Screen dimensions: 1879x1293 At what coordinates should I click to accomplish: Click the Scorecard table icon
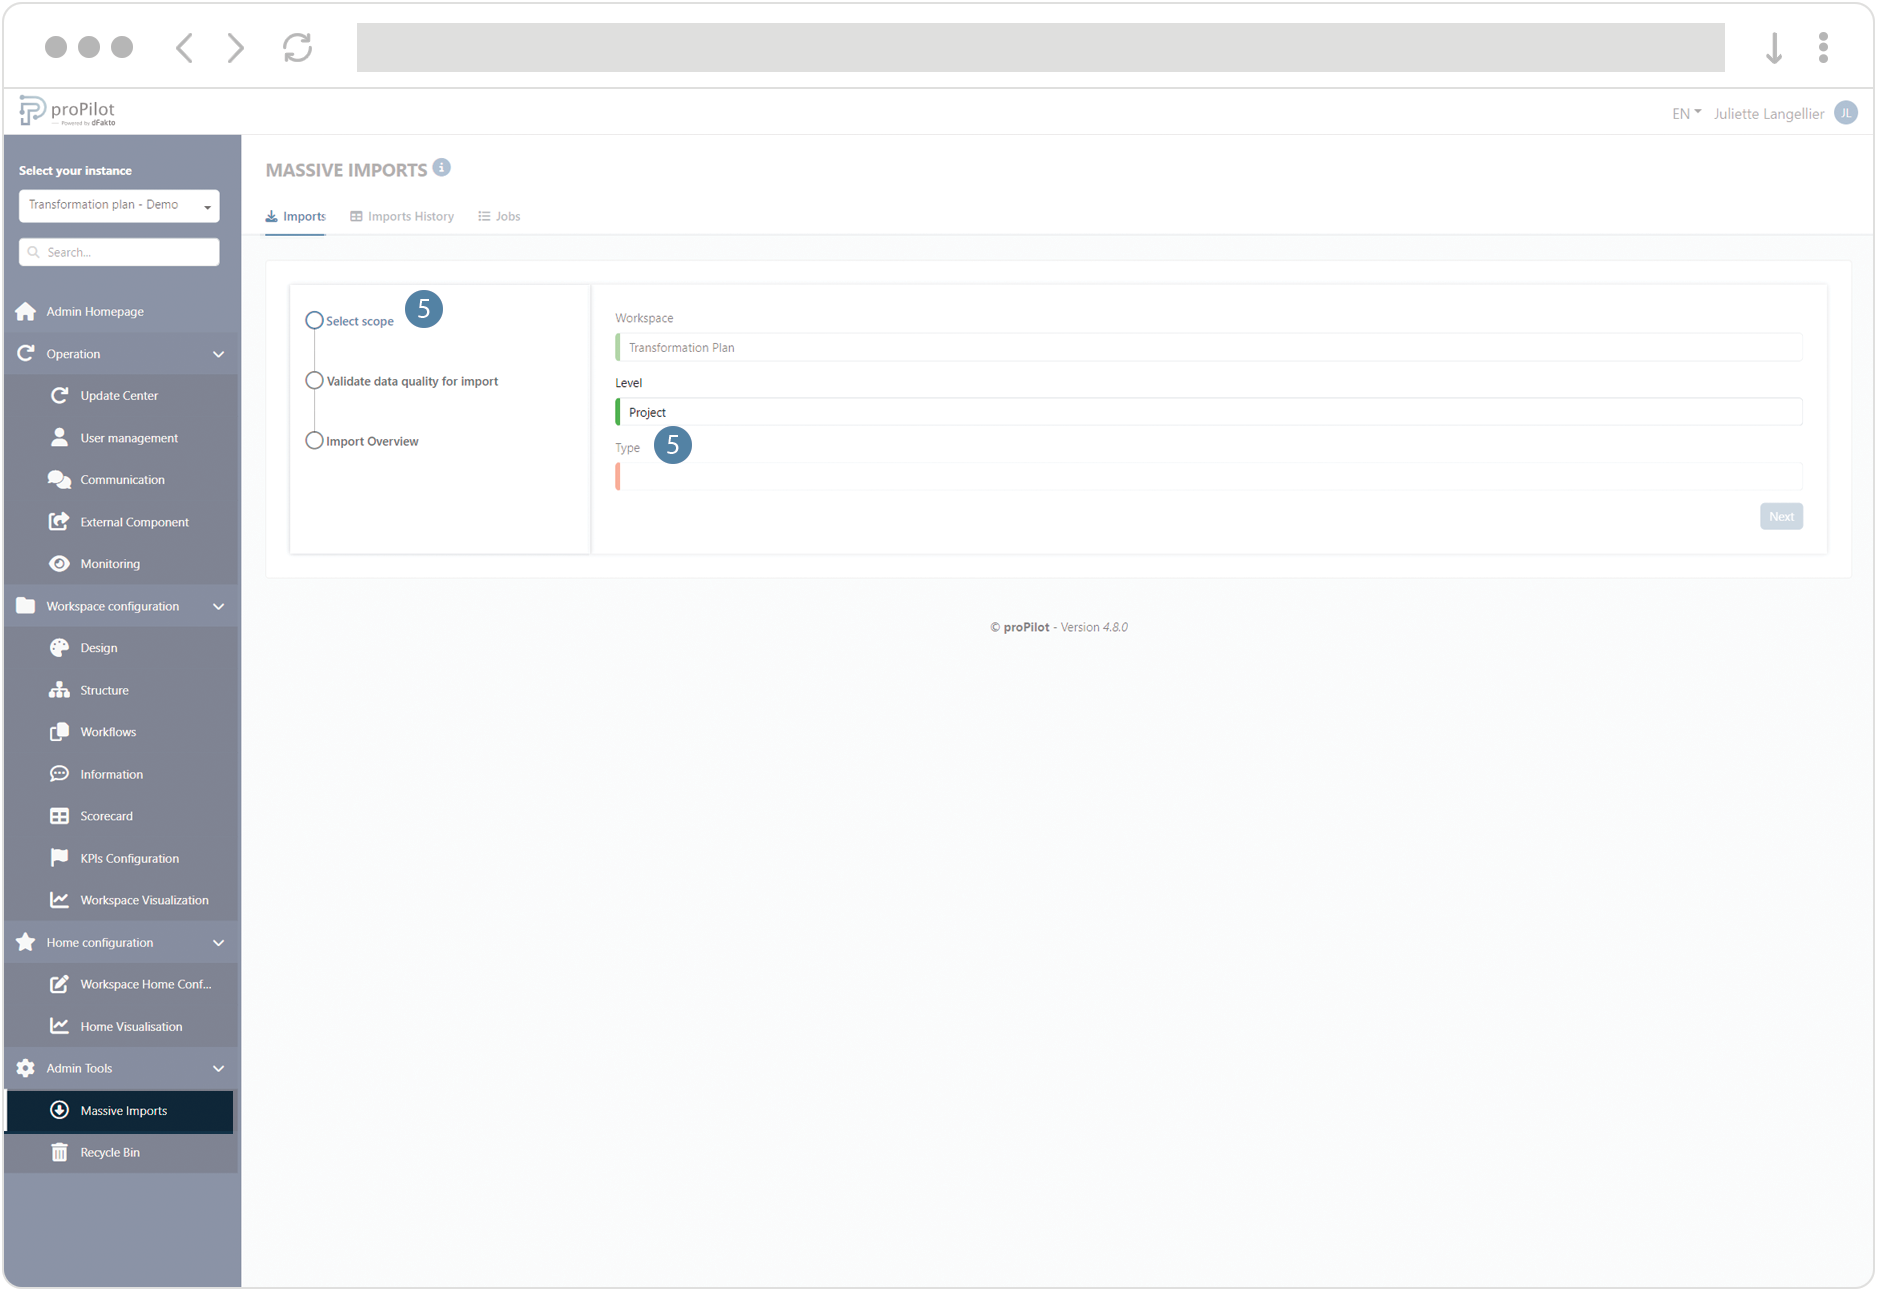click(60, 816)
